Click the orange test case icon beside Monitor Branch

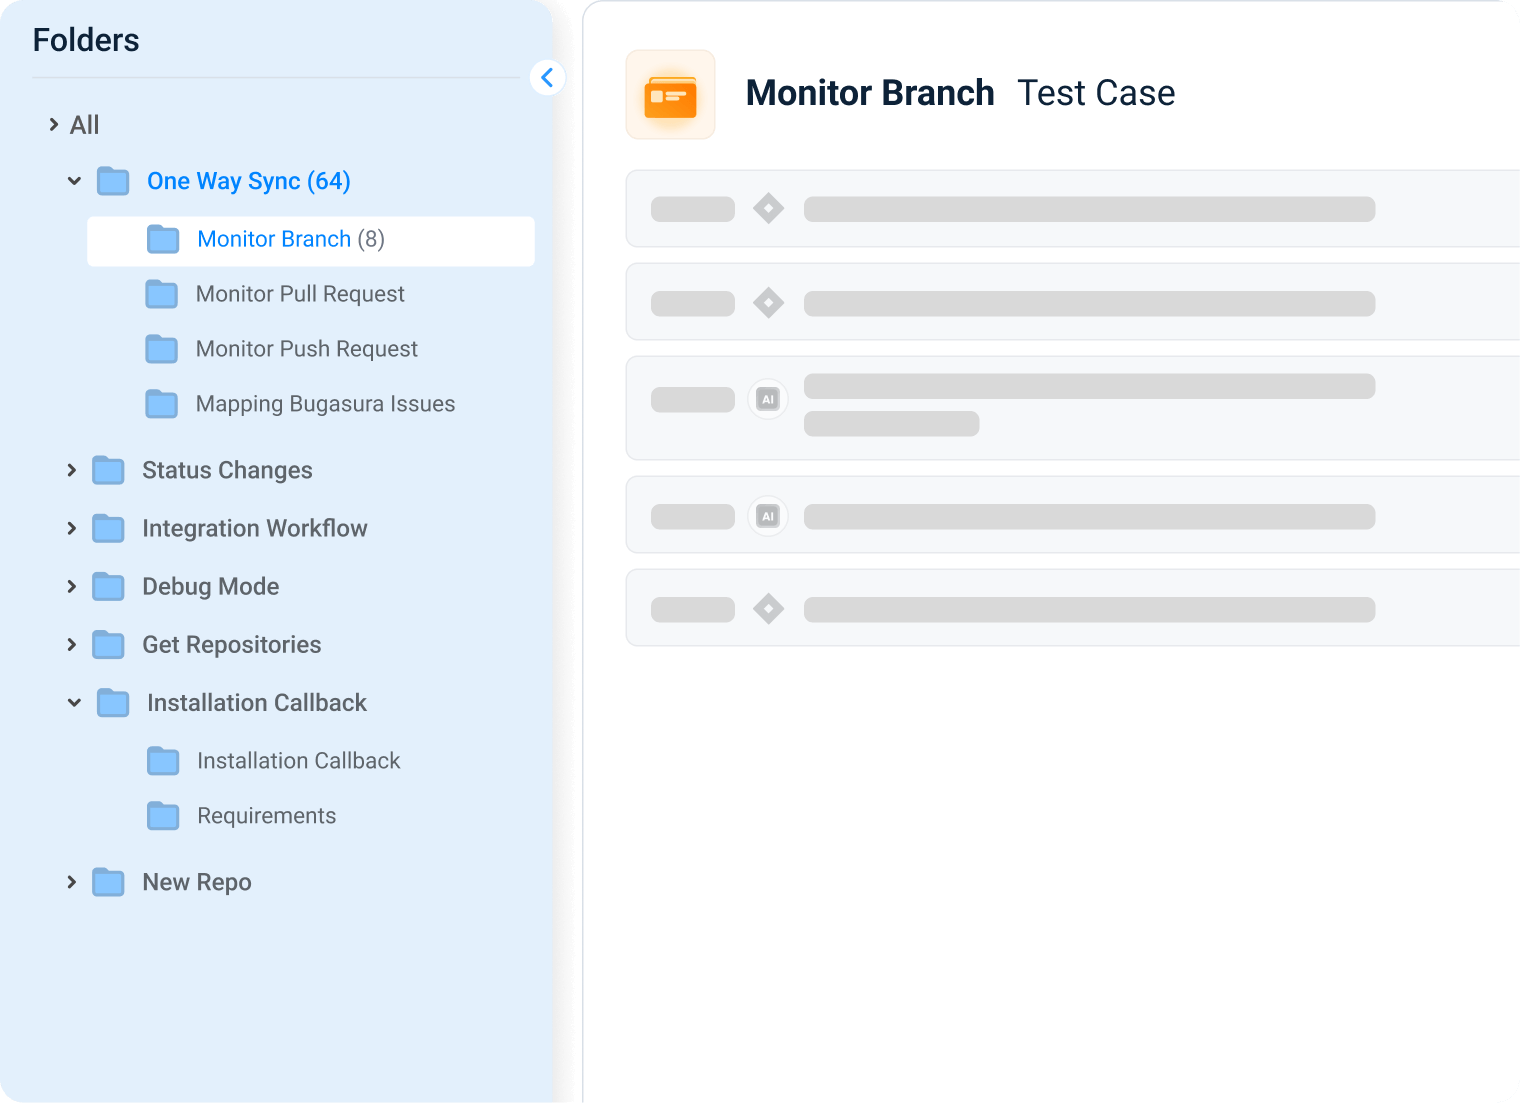(670, 94)
